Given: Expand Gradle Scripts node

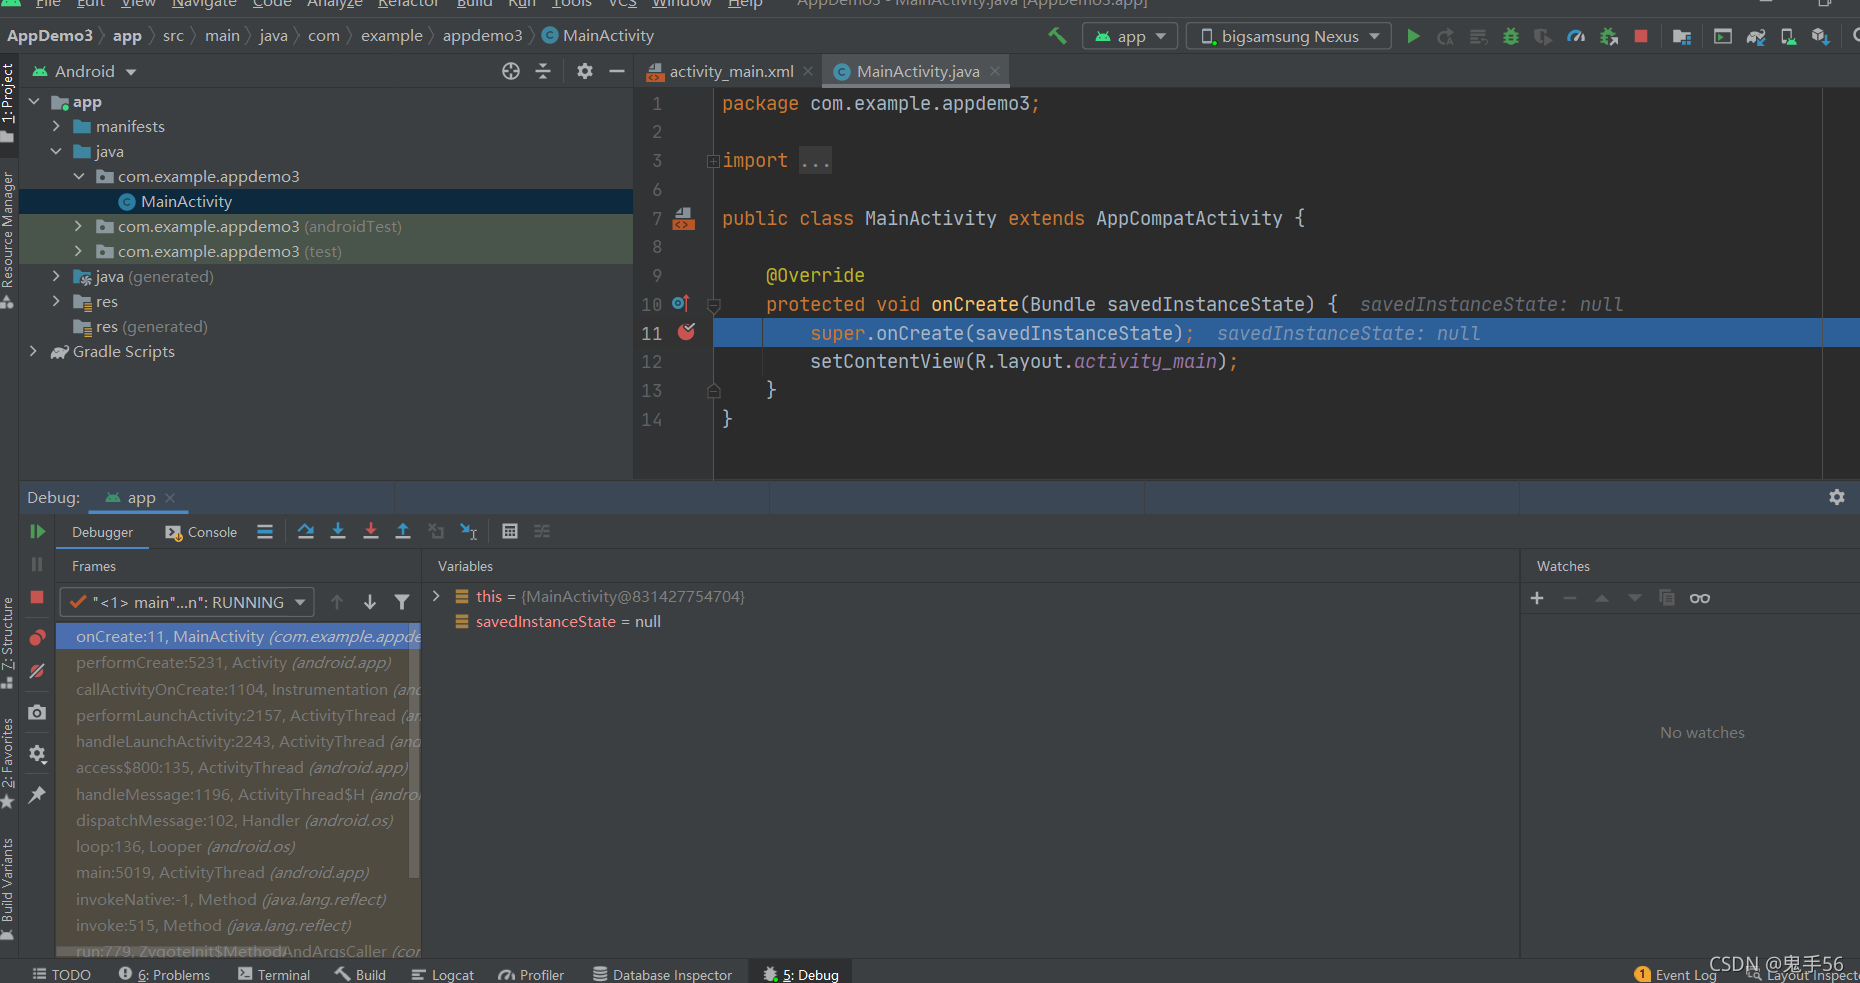Looking at the screenshot, I should pyautogui.click(x=33, y=351).
